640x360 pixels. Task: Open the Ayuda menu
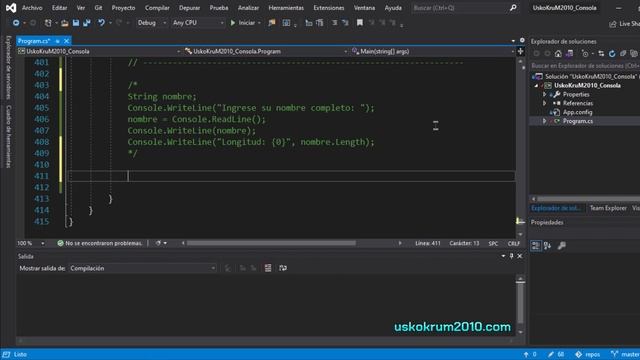393,8
